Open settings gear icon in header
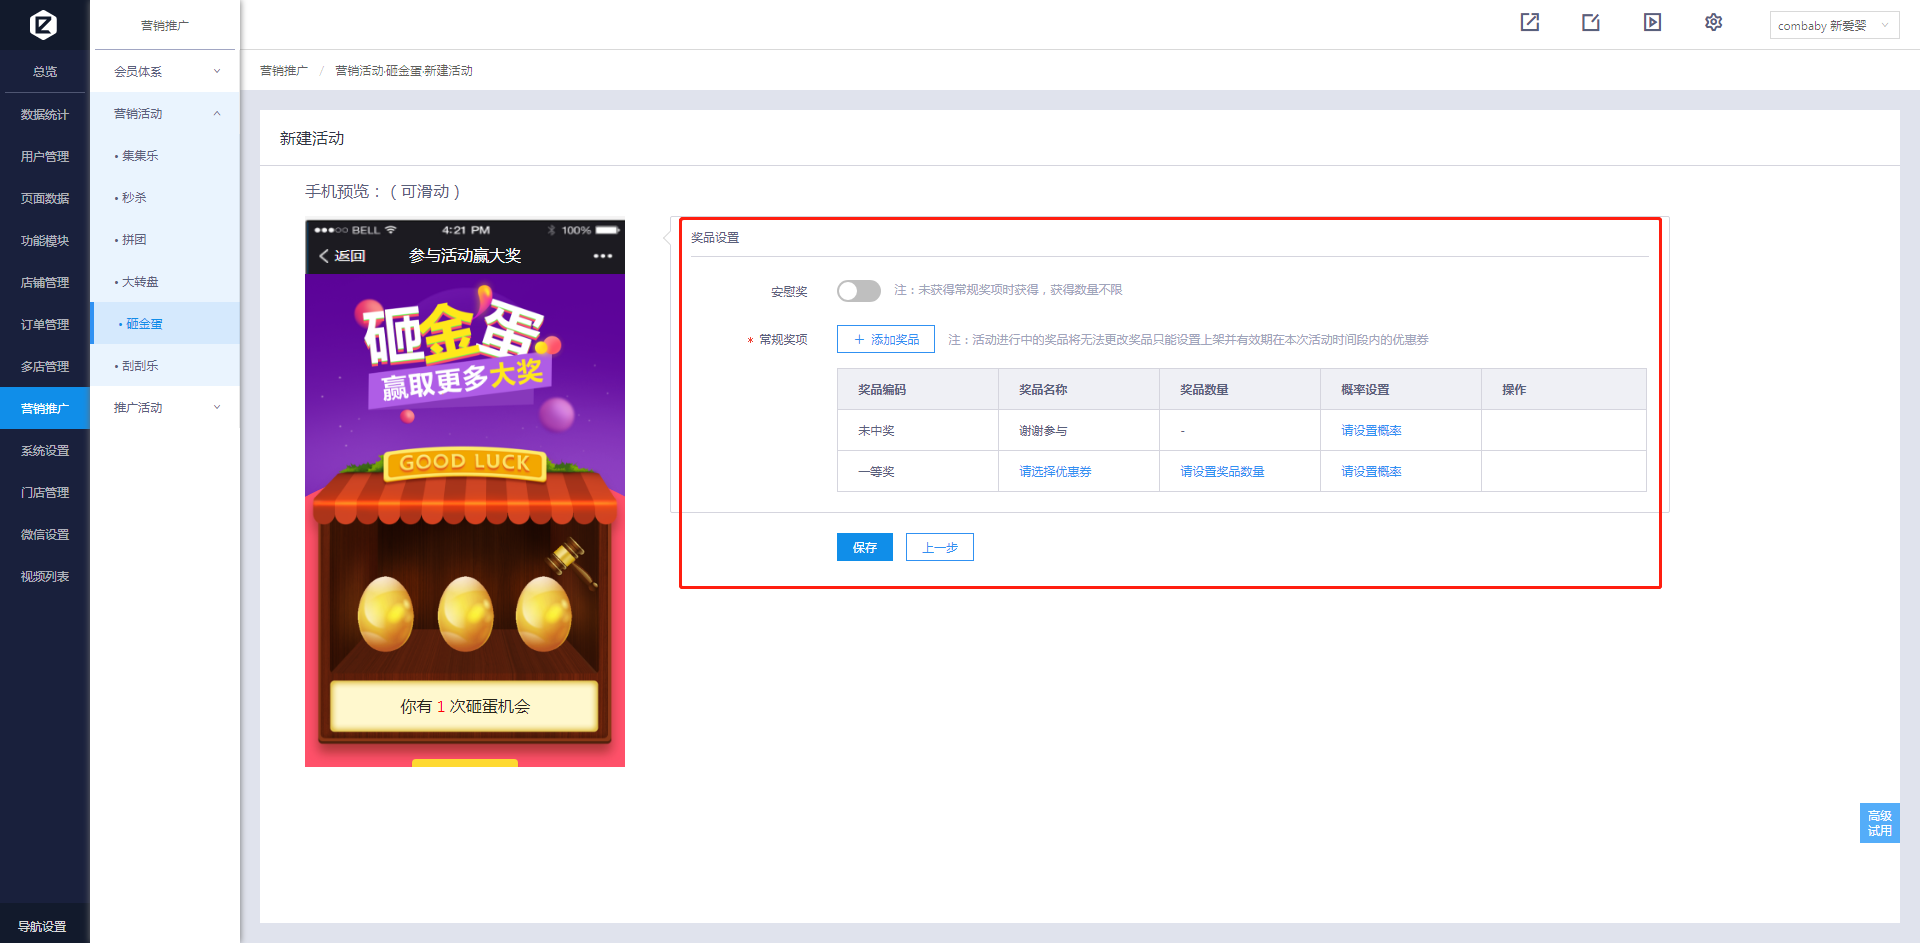The image size is (1920, 943). [1713, 22]
